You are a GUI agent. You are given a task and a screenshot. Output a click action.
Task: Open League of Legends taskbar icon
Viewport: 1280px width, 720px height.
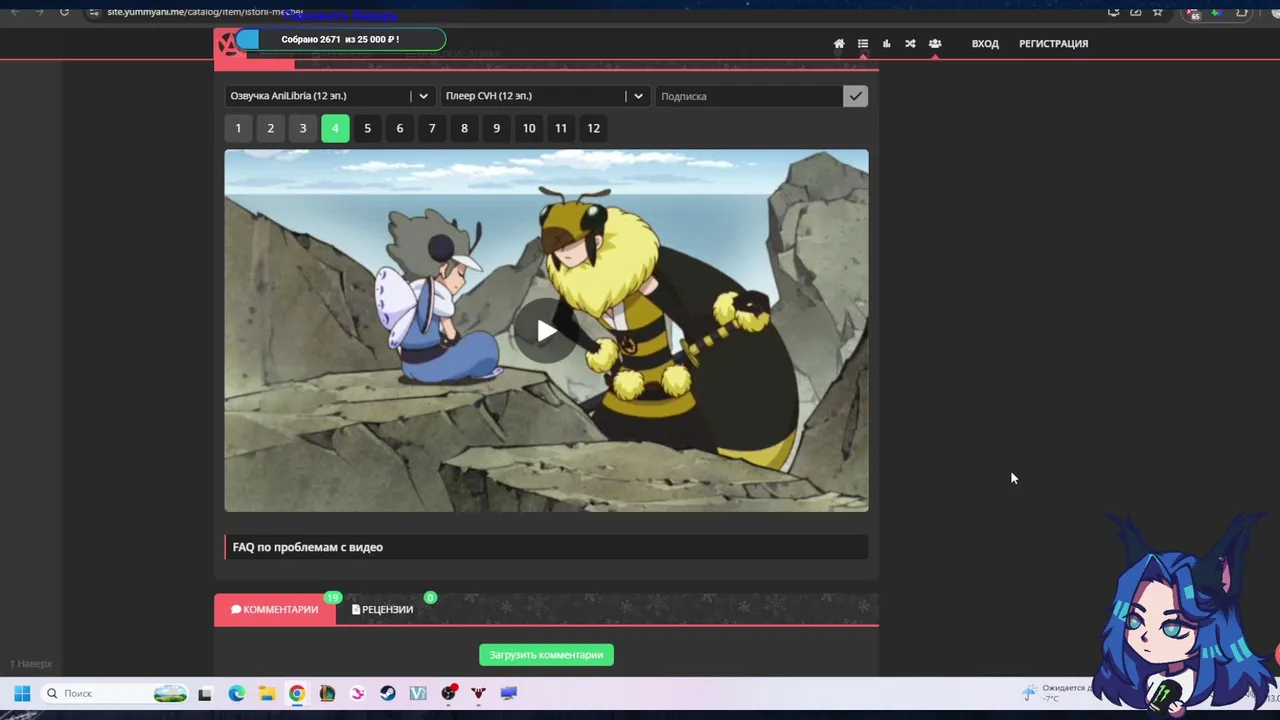pyautogui.click(x=327, y=693)
